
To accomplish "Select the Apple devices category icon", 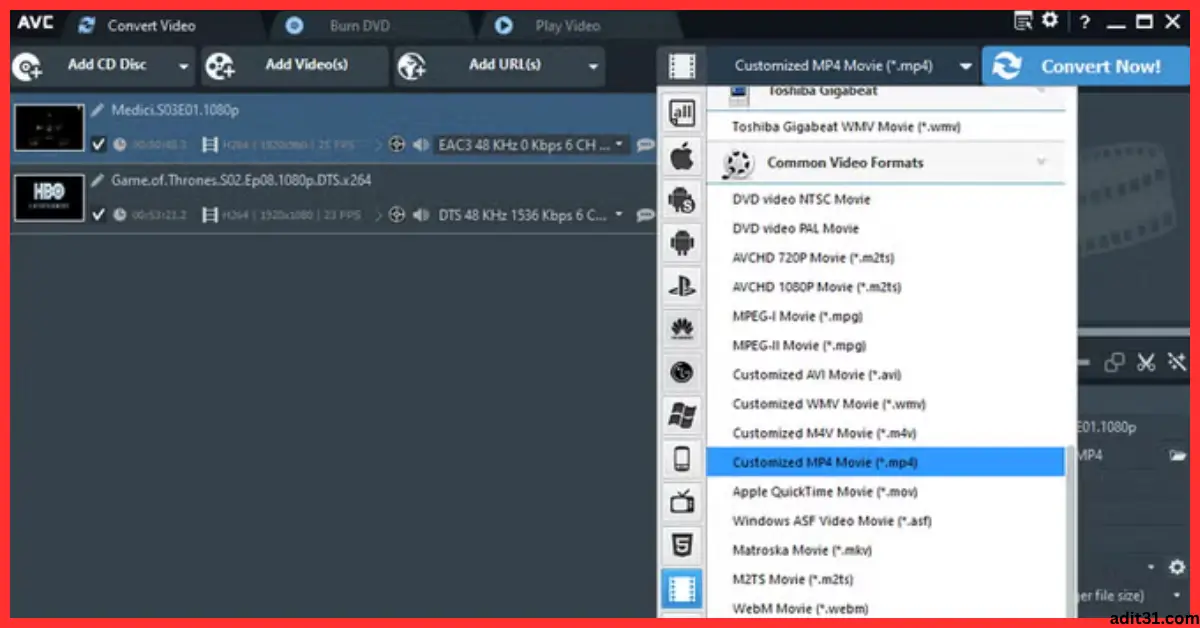I will 682,156.
